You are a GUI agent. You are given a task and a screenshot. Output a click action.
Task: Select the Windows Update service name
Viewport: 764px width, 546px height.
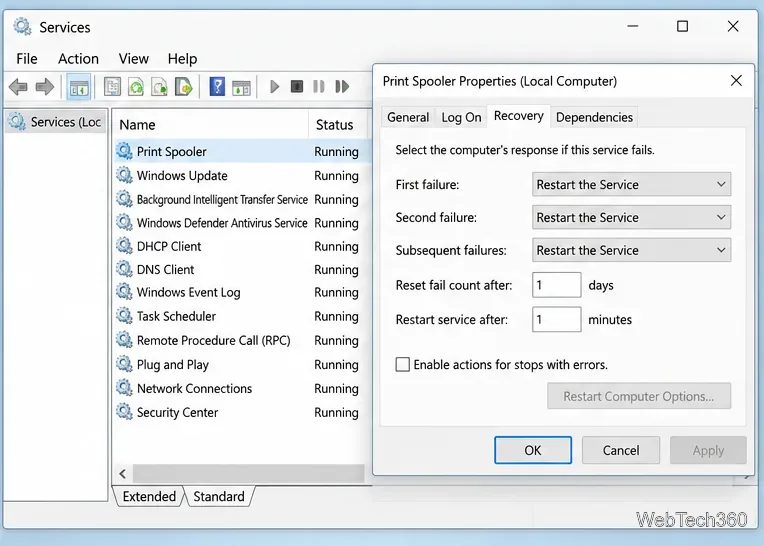coord(182,176)
